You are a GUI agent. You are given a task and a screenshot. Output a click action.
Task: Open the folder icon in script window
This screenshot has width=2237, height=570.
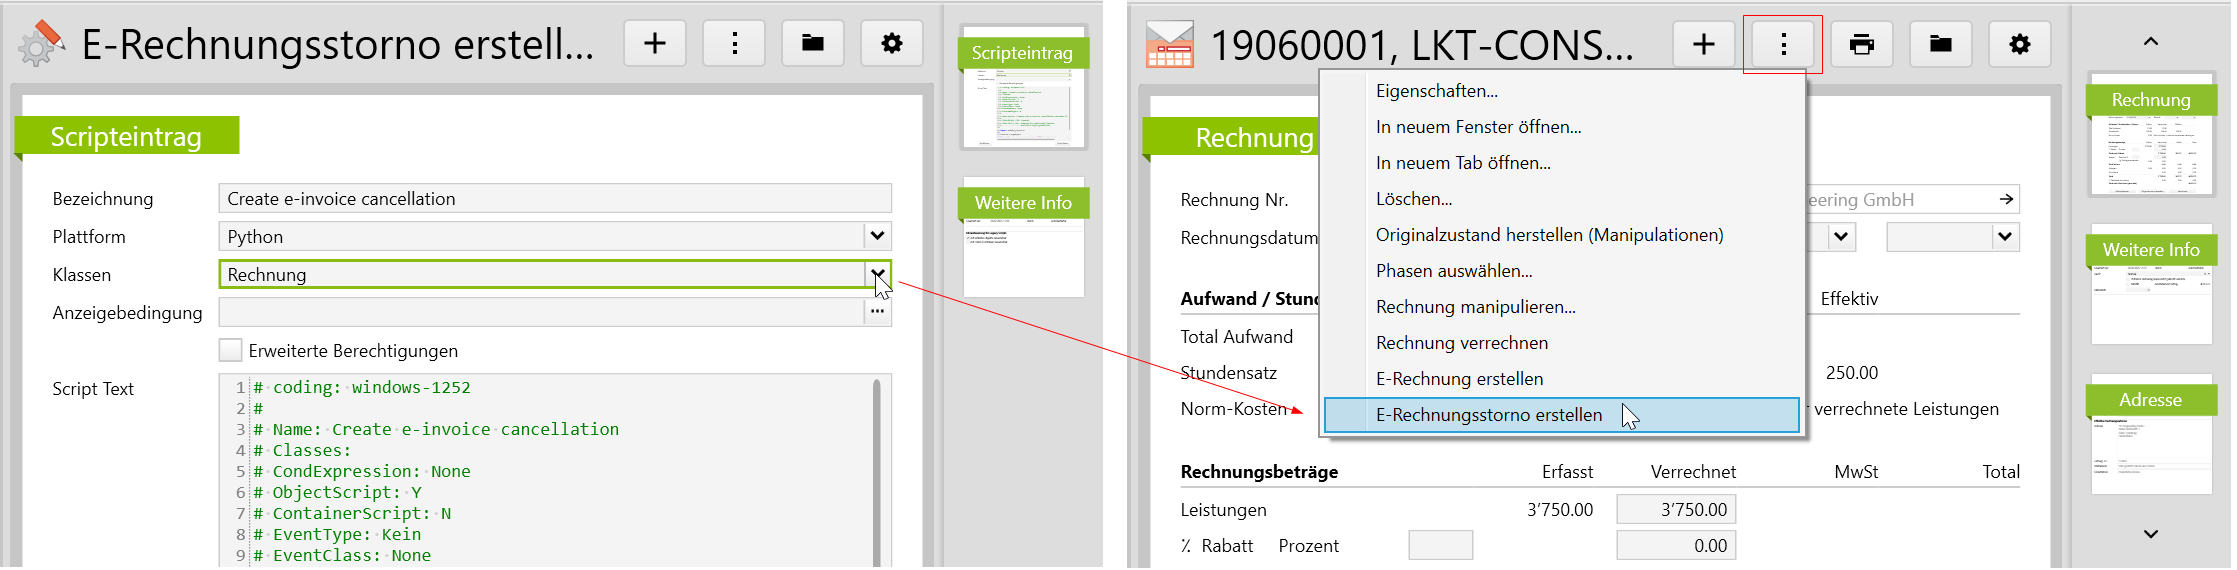(x=813, y=44)
